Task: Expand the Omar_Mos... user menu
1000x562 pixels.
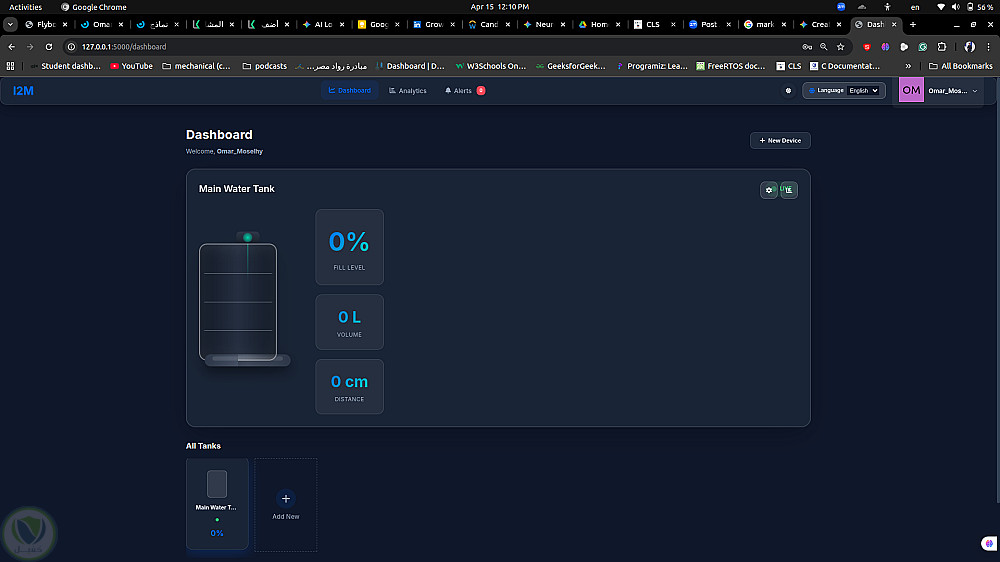Action: tap(952, 91)
